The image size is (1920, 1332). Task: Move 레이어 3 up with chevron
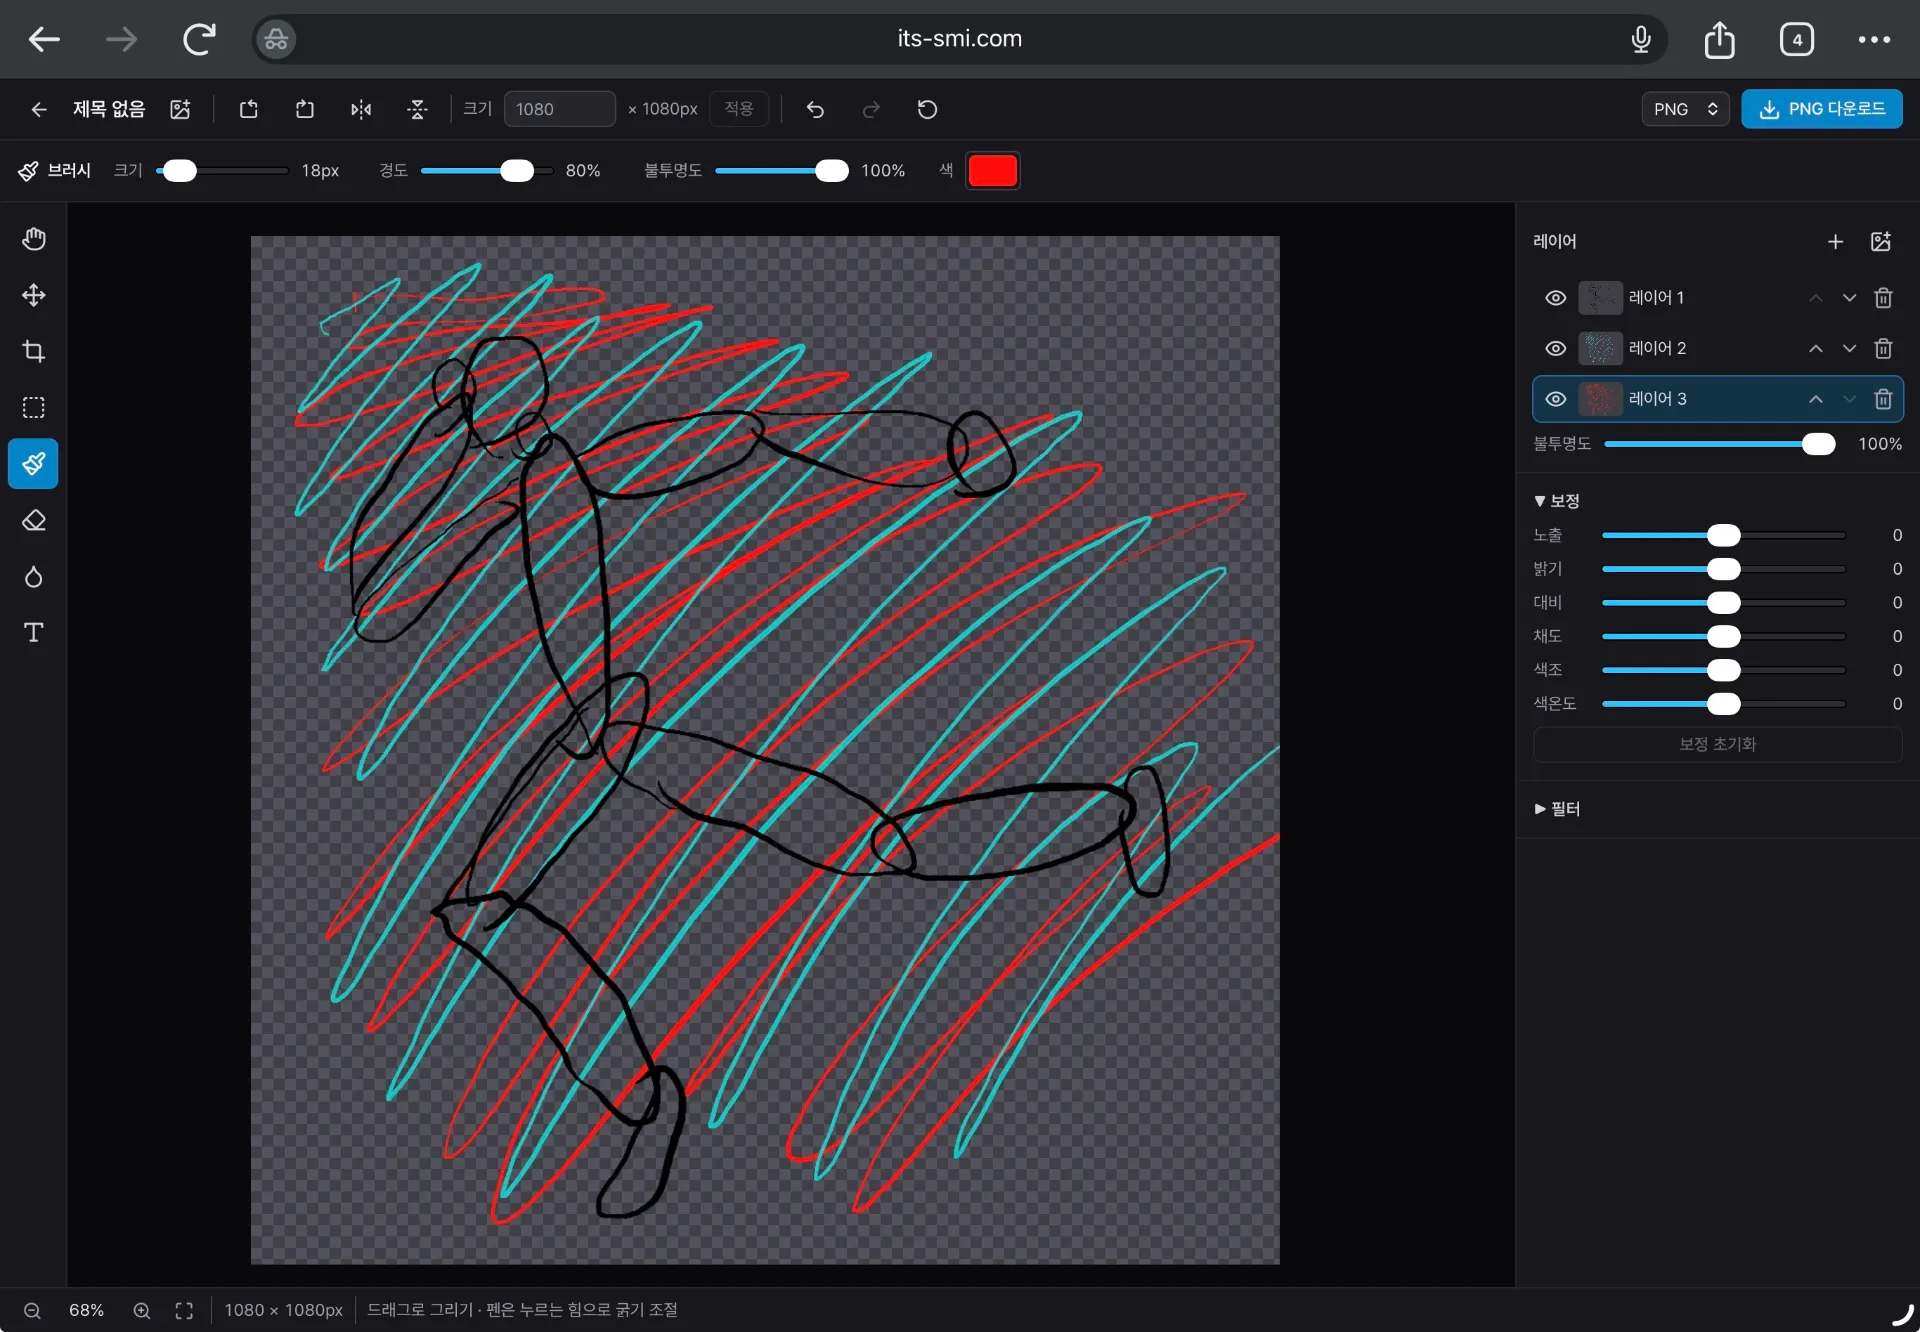1815,399
